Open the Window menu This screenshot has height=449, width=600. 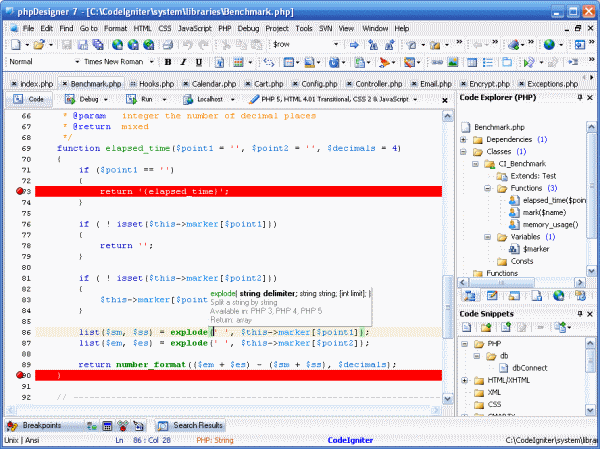[x=375, y=28]
